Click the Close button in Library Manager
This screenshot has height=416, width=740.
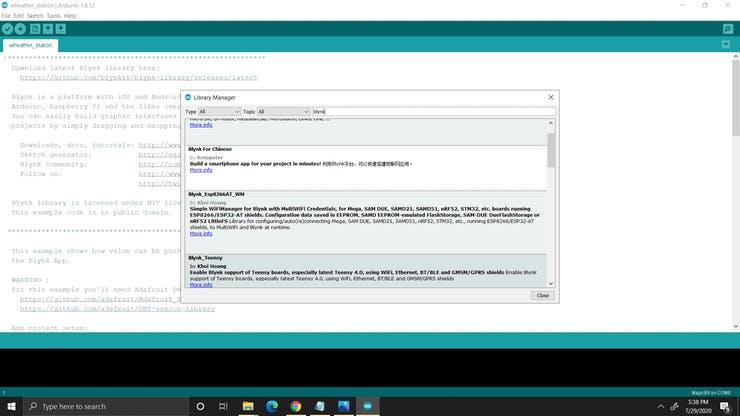(x=542, y=296)
